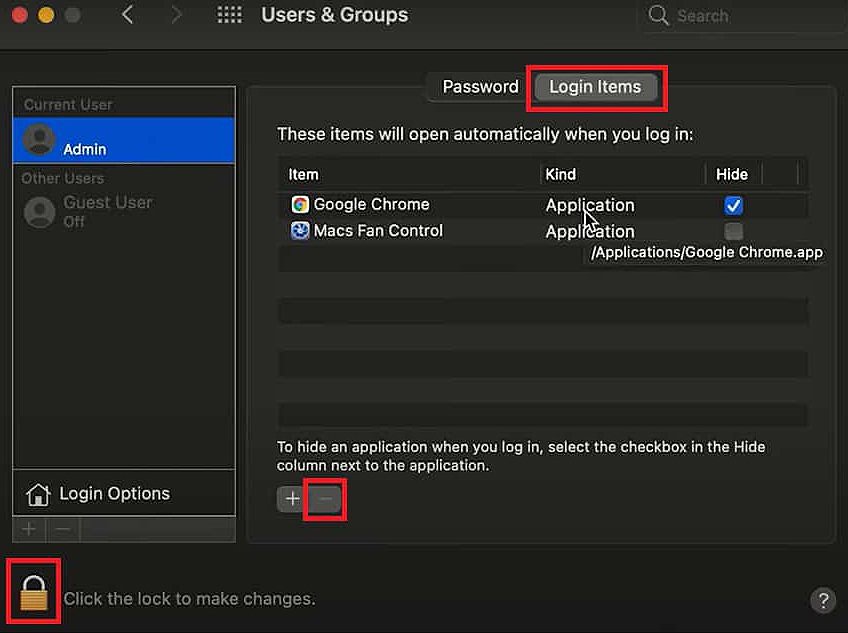848x633 pixels.
Task: Uncheck Hide for Google Chrome
Action: click(x=733, y=205)
